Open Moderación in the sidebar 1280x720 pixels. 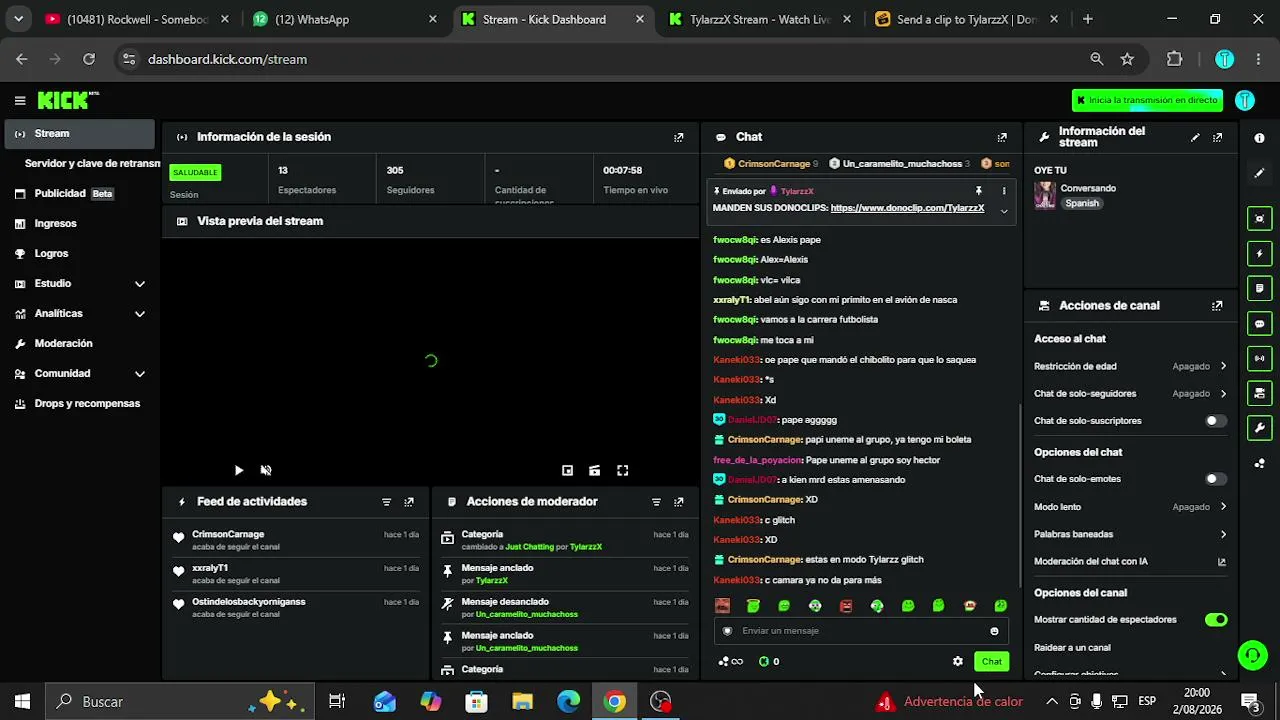(x=80, y=344)
